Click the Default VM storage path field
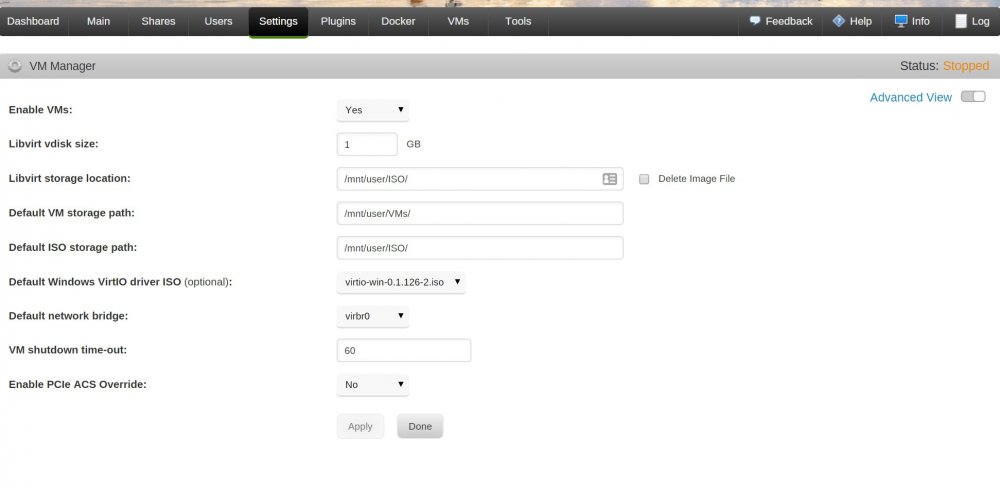 point(480,214)
